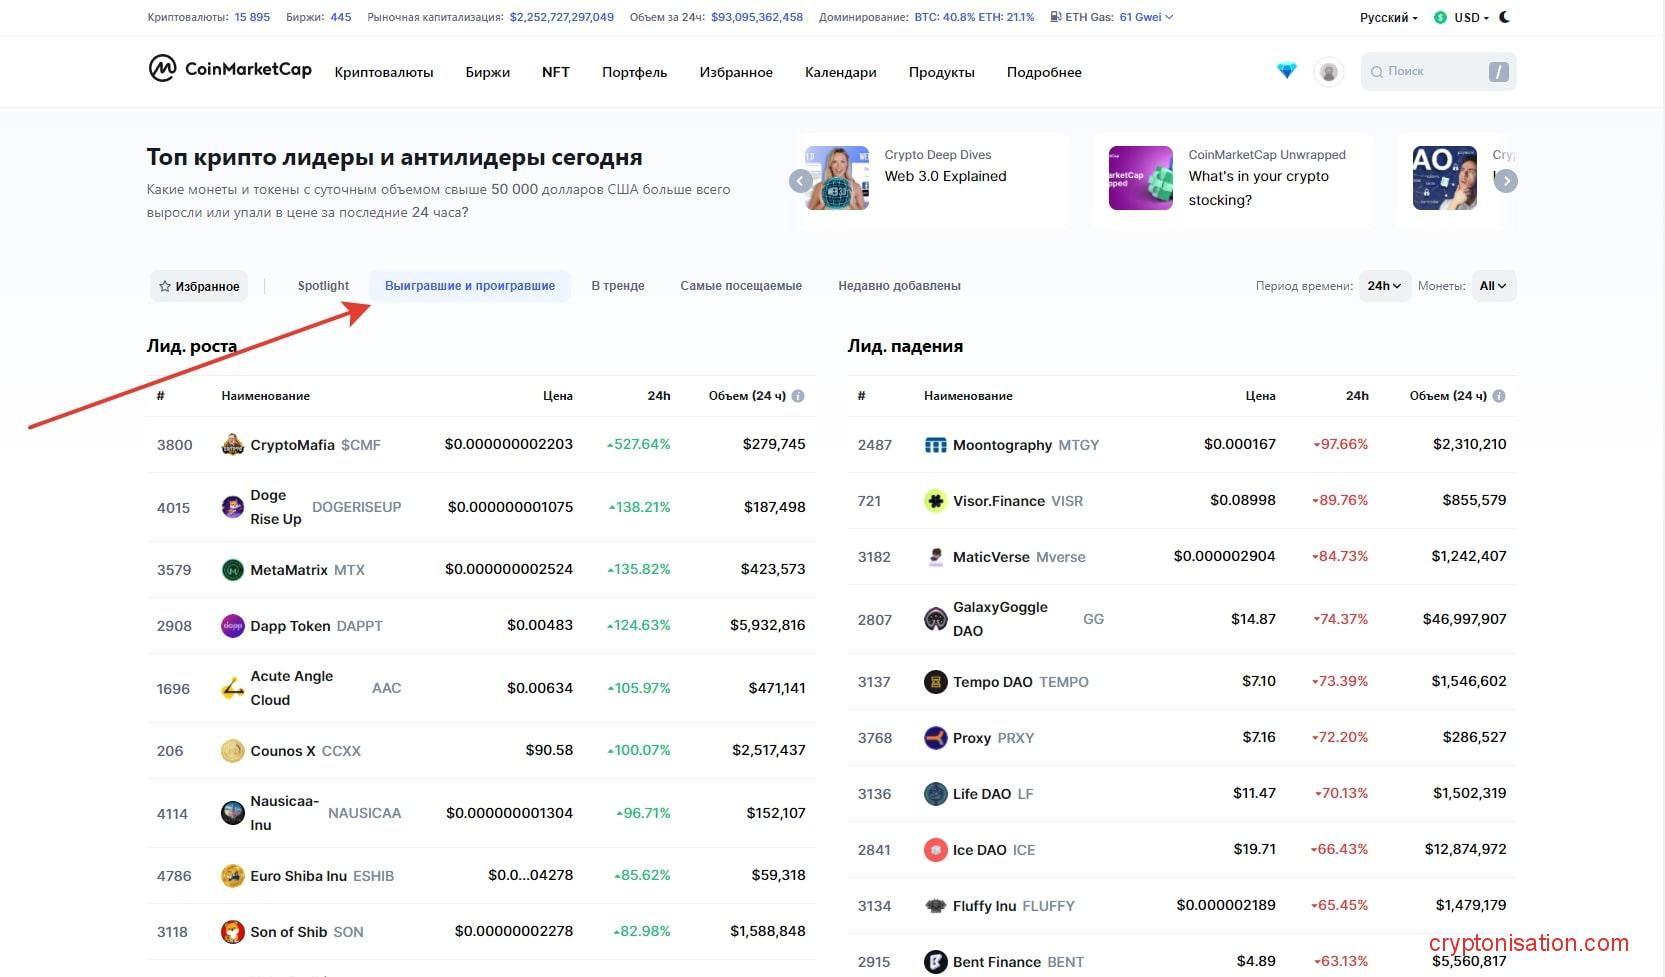
Task: Switch to the В тренде tab
Action: [617, 286]
